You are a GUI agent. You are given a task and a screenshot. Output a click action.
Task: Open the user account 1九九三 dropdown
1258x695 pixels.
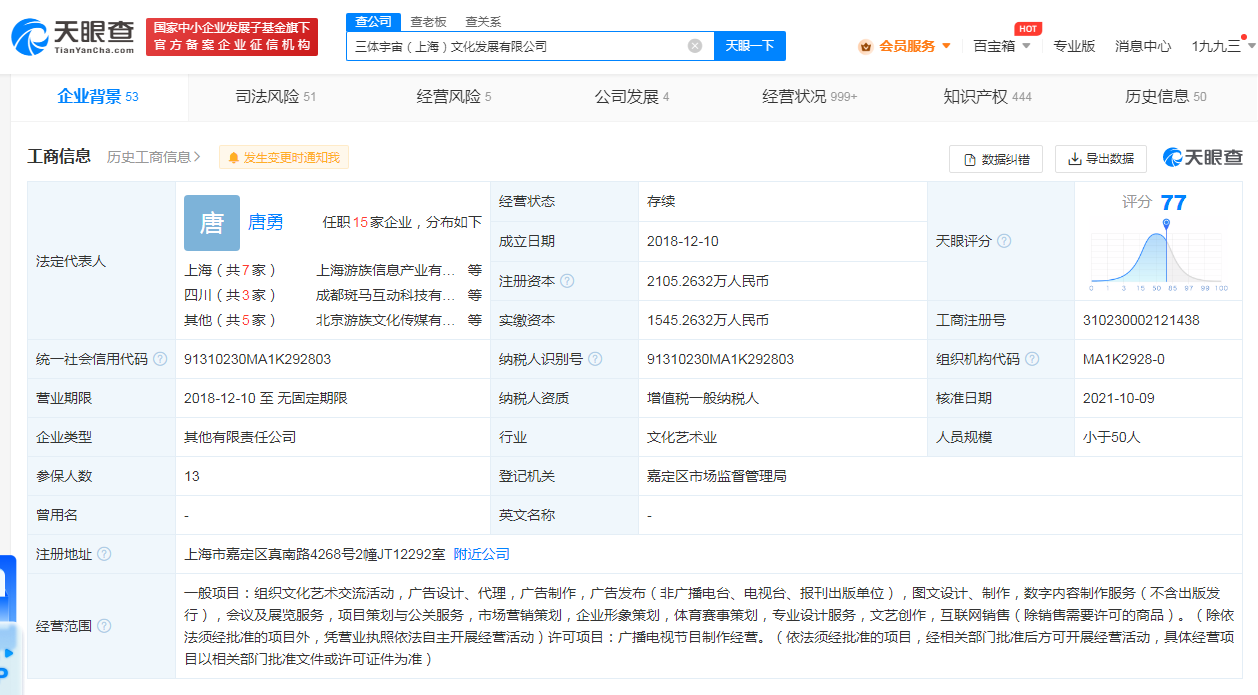click(x=1222, y=46)
